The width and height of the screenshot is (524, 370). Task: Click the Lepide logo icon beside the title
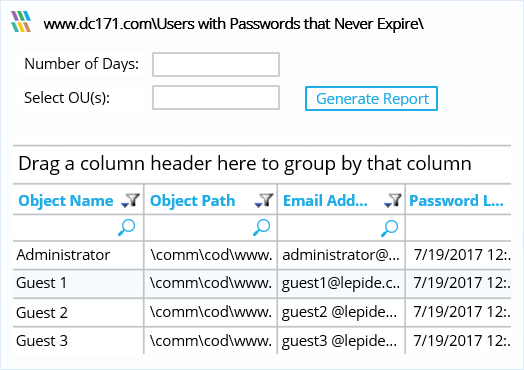tap(21, 22)
